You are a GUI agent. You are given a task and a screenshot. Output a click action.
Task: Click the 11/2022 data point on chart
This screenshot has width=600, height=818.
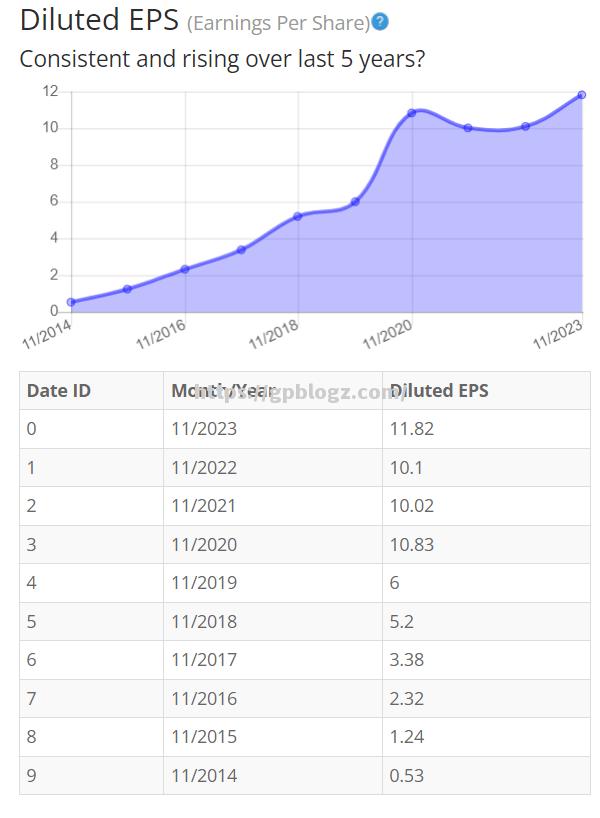tap(525, 126)
